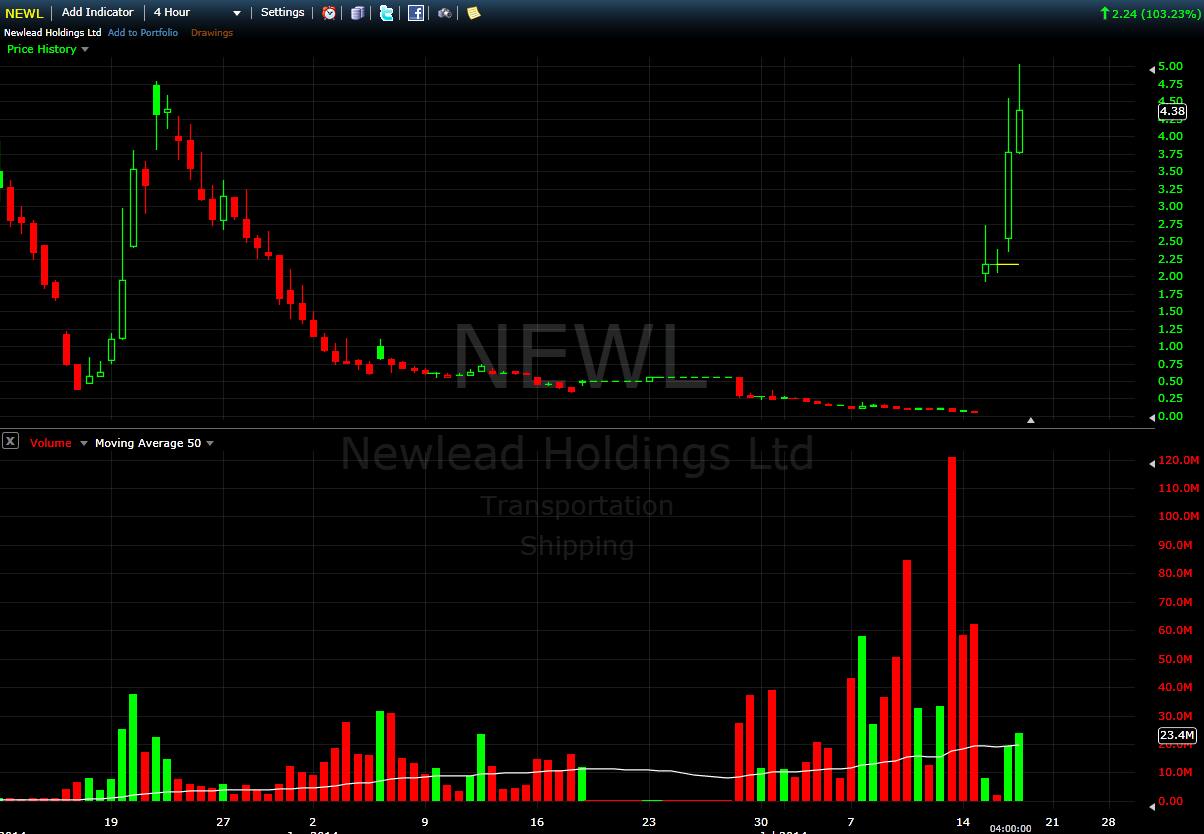This screenshot has height=834, width=1204.
Task: Click the Moving Average 50 label
Action: click(148, 443)
